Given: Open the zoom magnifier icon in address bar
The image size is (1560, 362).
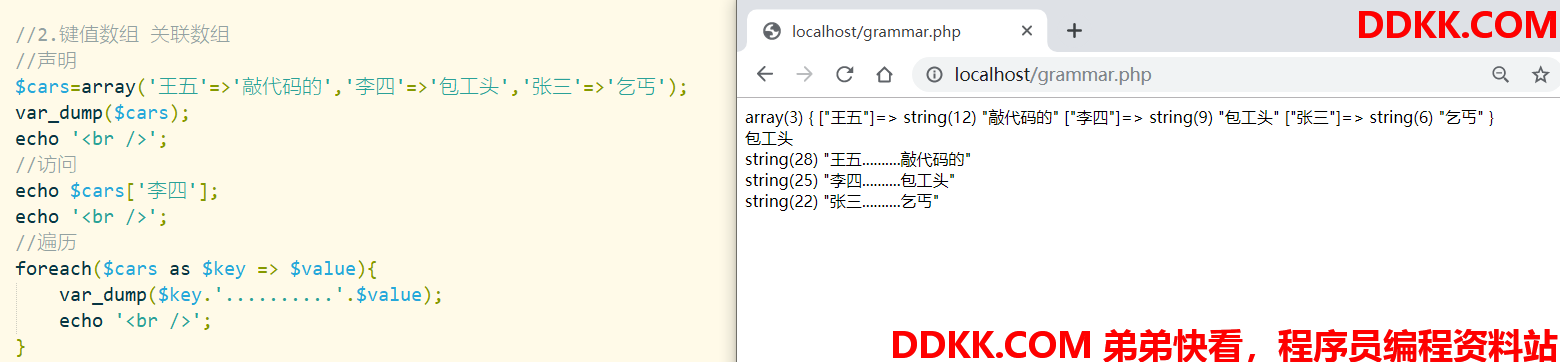Looking at the screenshot, I should (1500, 74).
